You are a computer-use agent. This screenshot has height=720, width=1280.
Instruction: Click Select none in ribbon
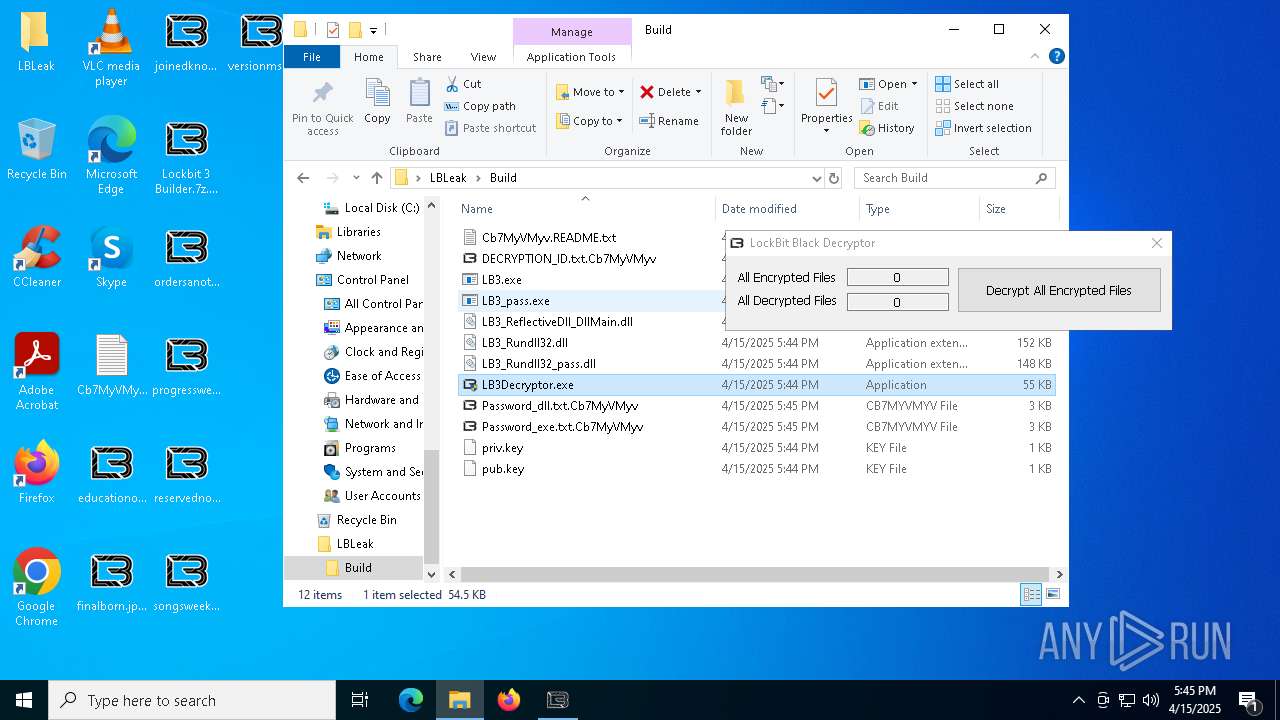pyautogui.click(x=975, y=106)
